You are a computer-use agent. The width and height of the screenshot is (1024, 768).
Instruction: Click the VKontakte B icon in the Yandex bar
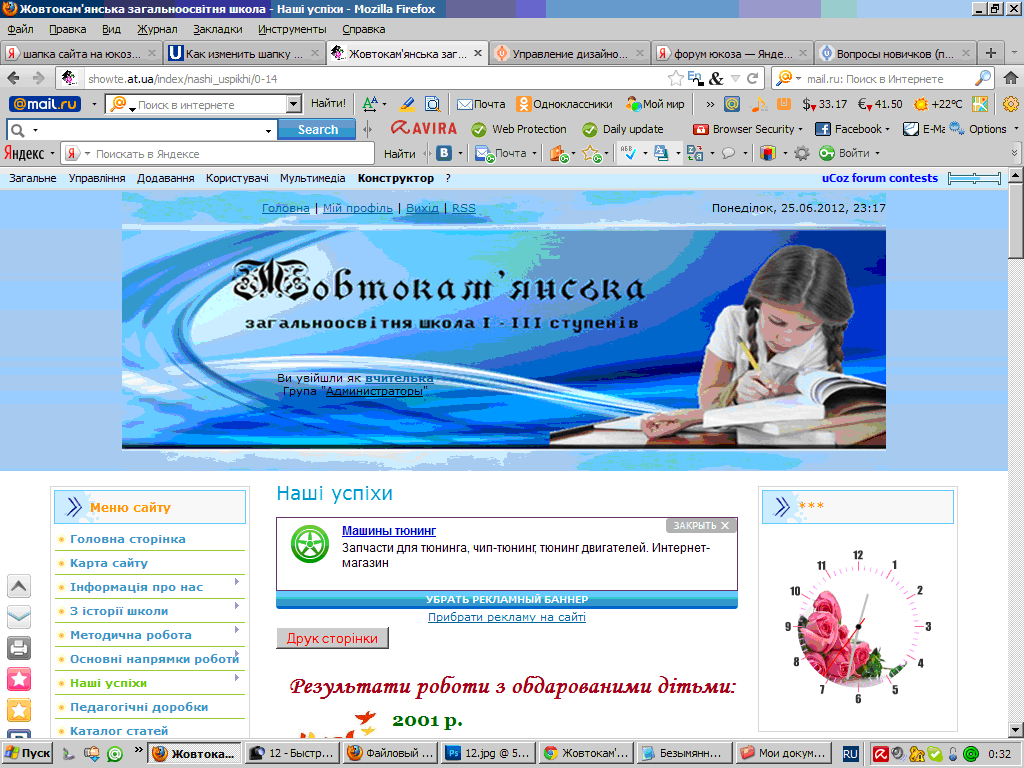[x=444, y=153]
